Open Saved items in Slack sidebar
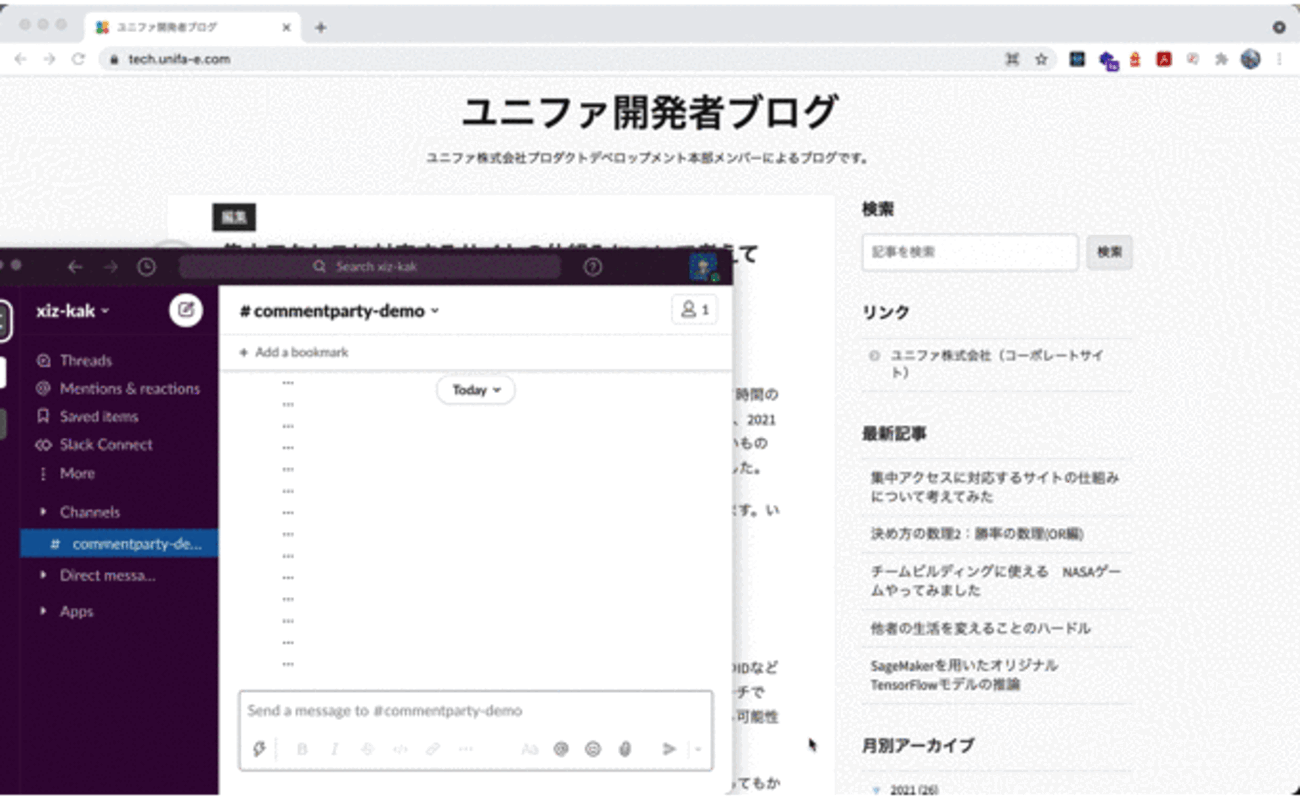The image size is (1300, 797). 87,416
